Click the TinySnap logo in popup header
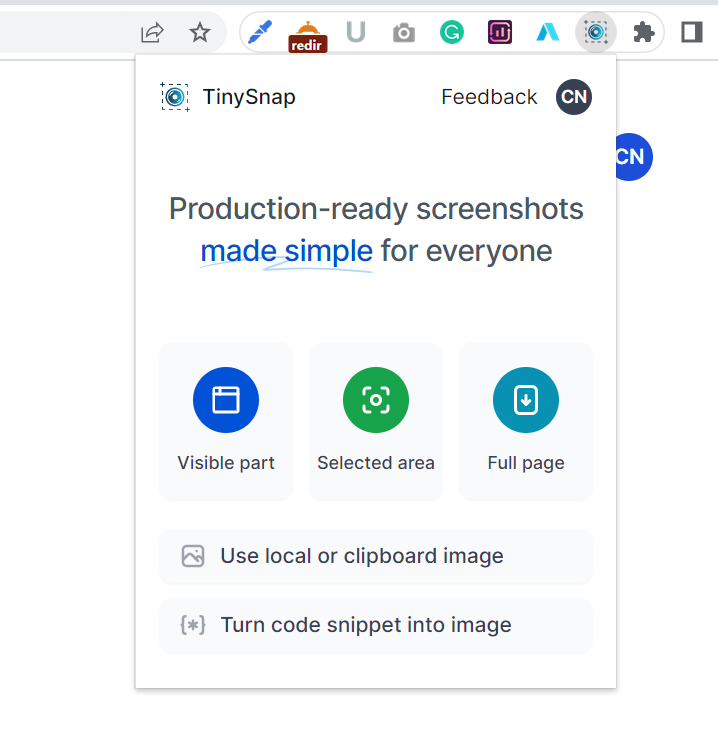 tap(175, 97)
